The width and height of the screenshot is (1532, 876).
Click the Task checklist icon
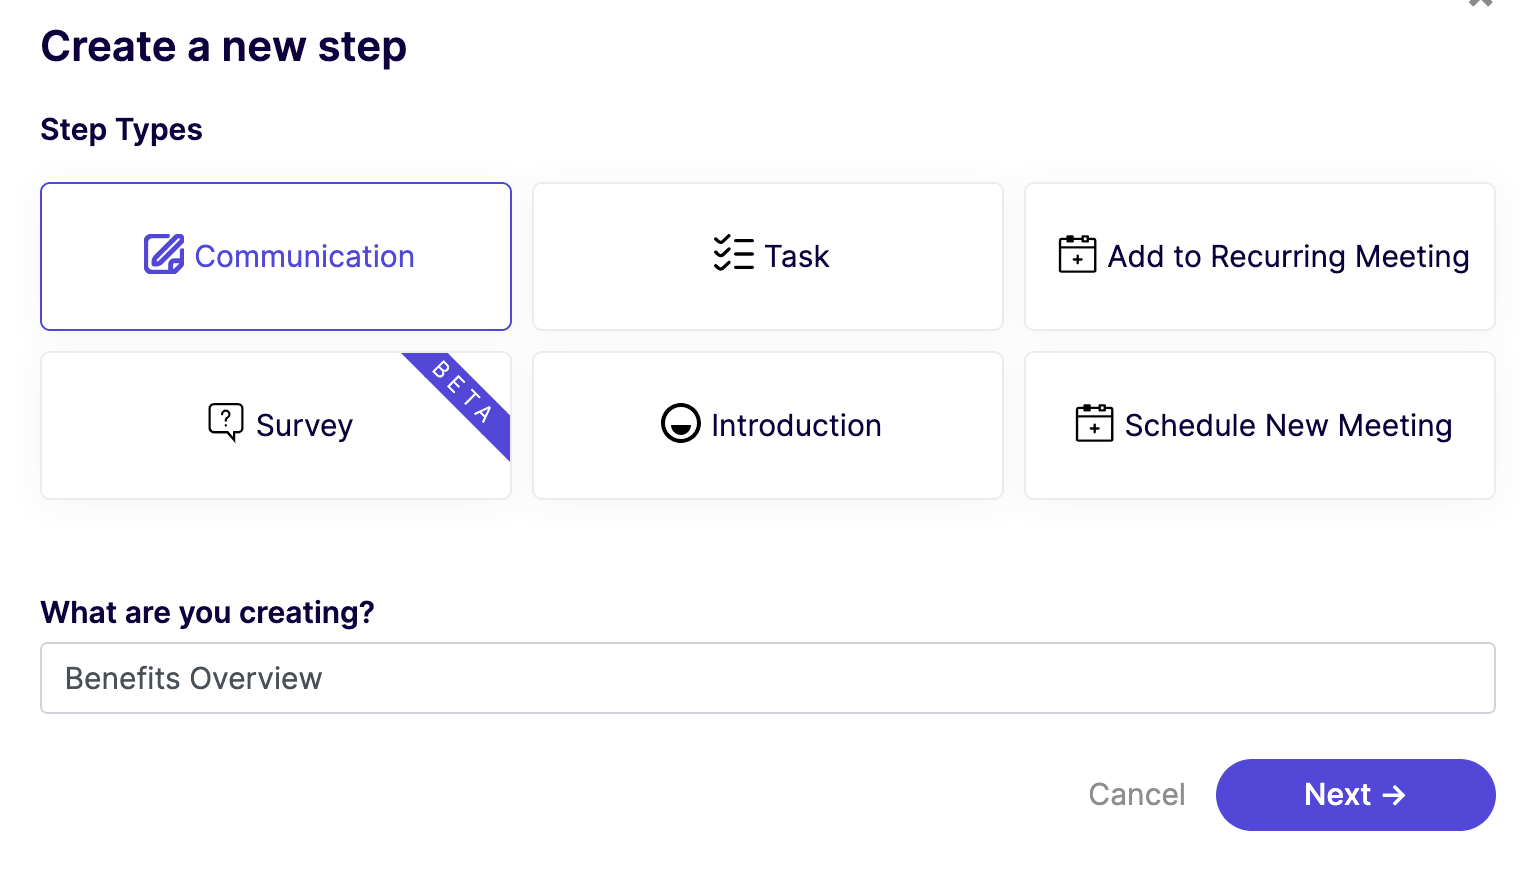point(734,254)
